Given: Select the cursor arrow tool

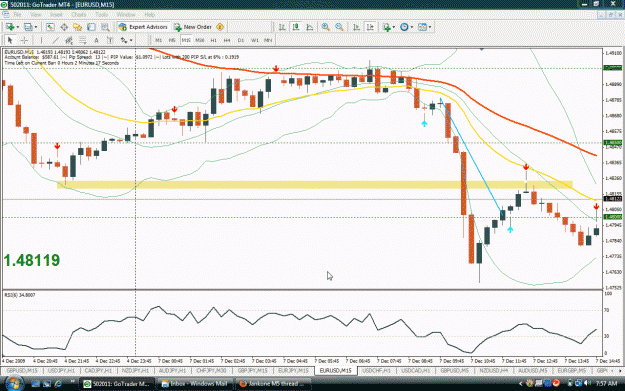Looking at the screenshot, I should [x=10, y=40].
